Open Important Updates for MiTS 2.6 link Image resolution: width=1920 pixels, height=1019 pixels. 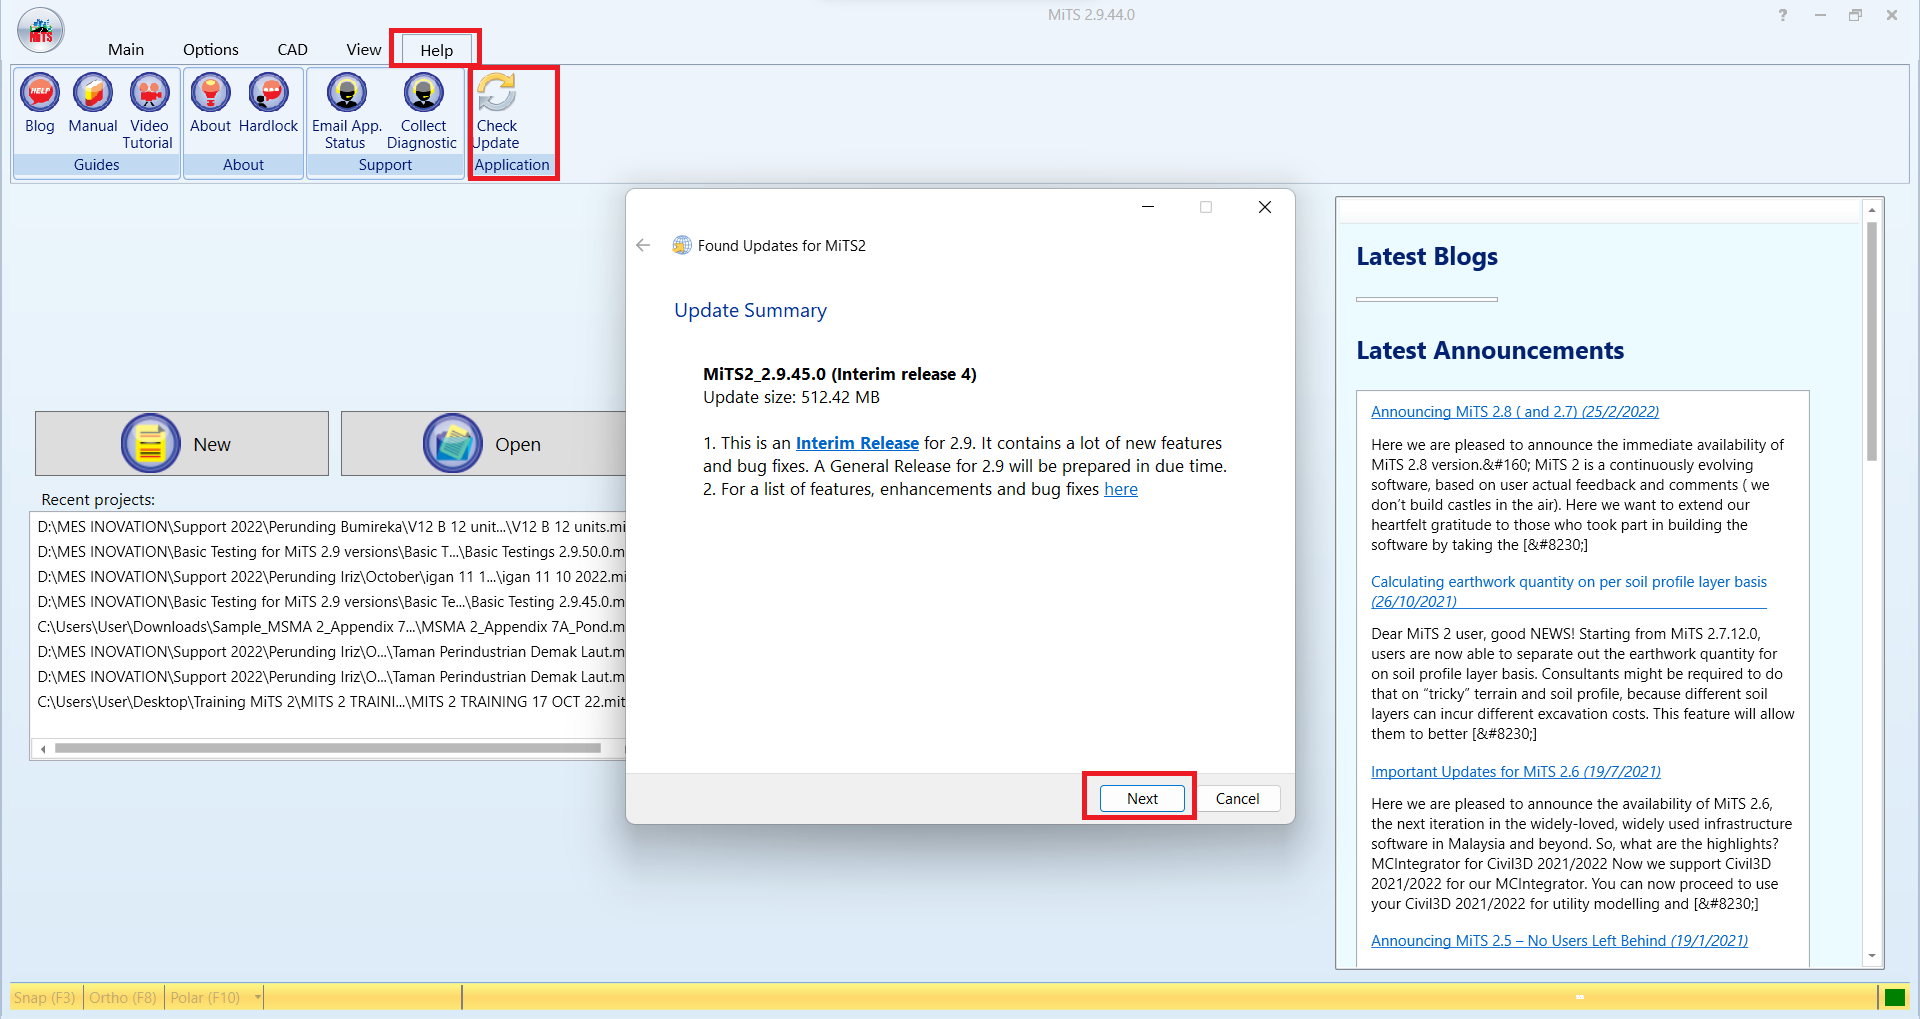click(1516, 772)
